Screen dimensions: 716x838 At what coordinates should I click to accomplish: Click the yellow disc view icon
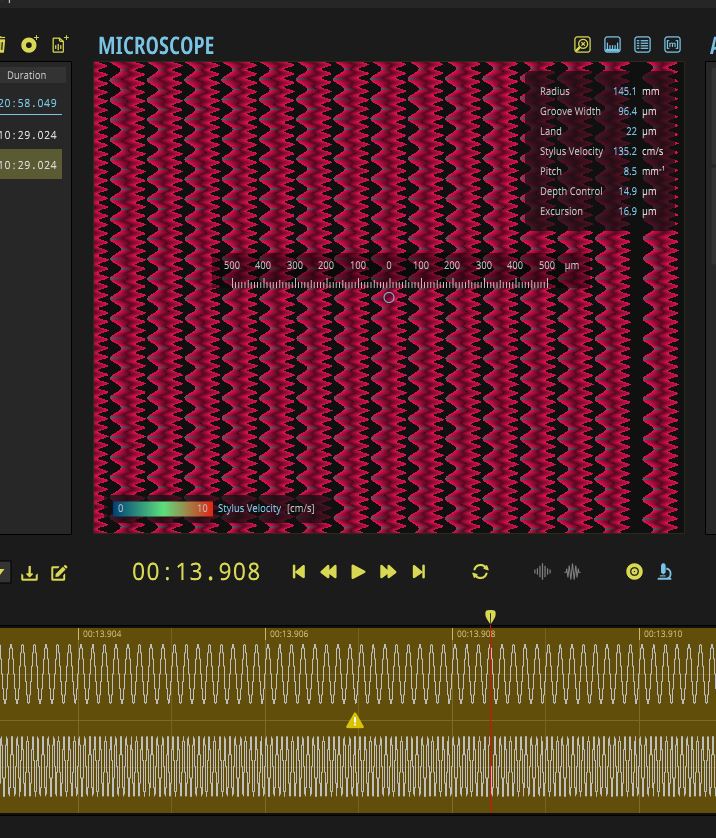(x=634, y=572)
